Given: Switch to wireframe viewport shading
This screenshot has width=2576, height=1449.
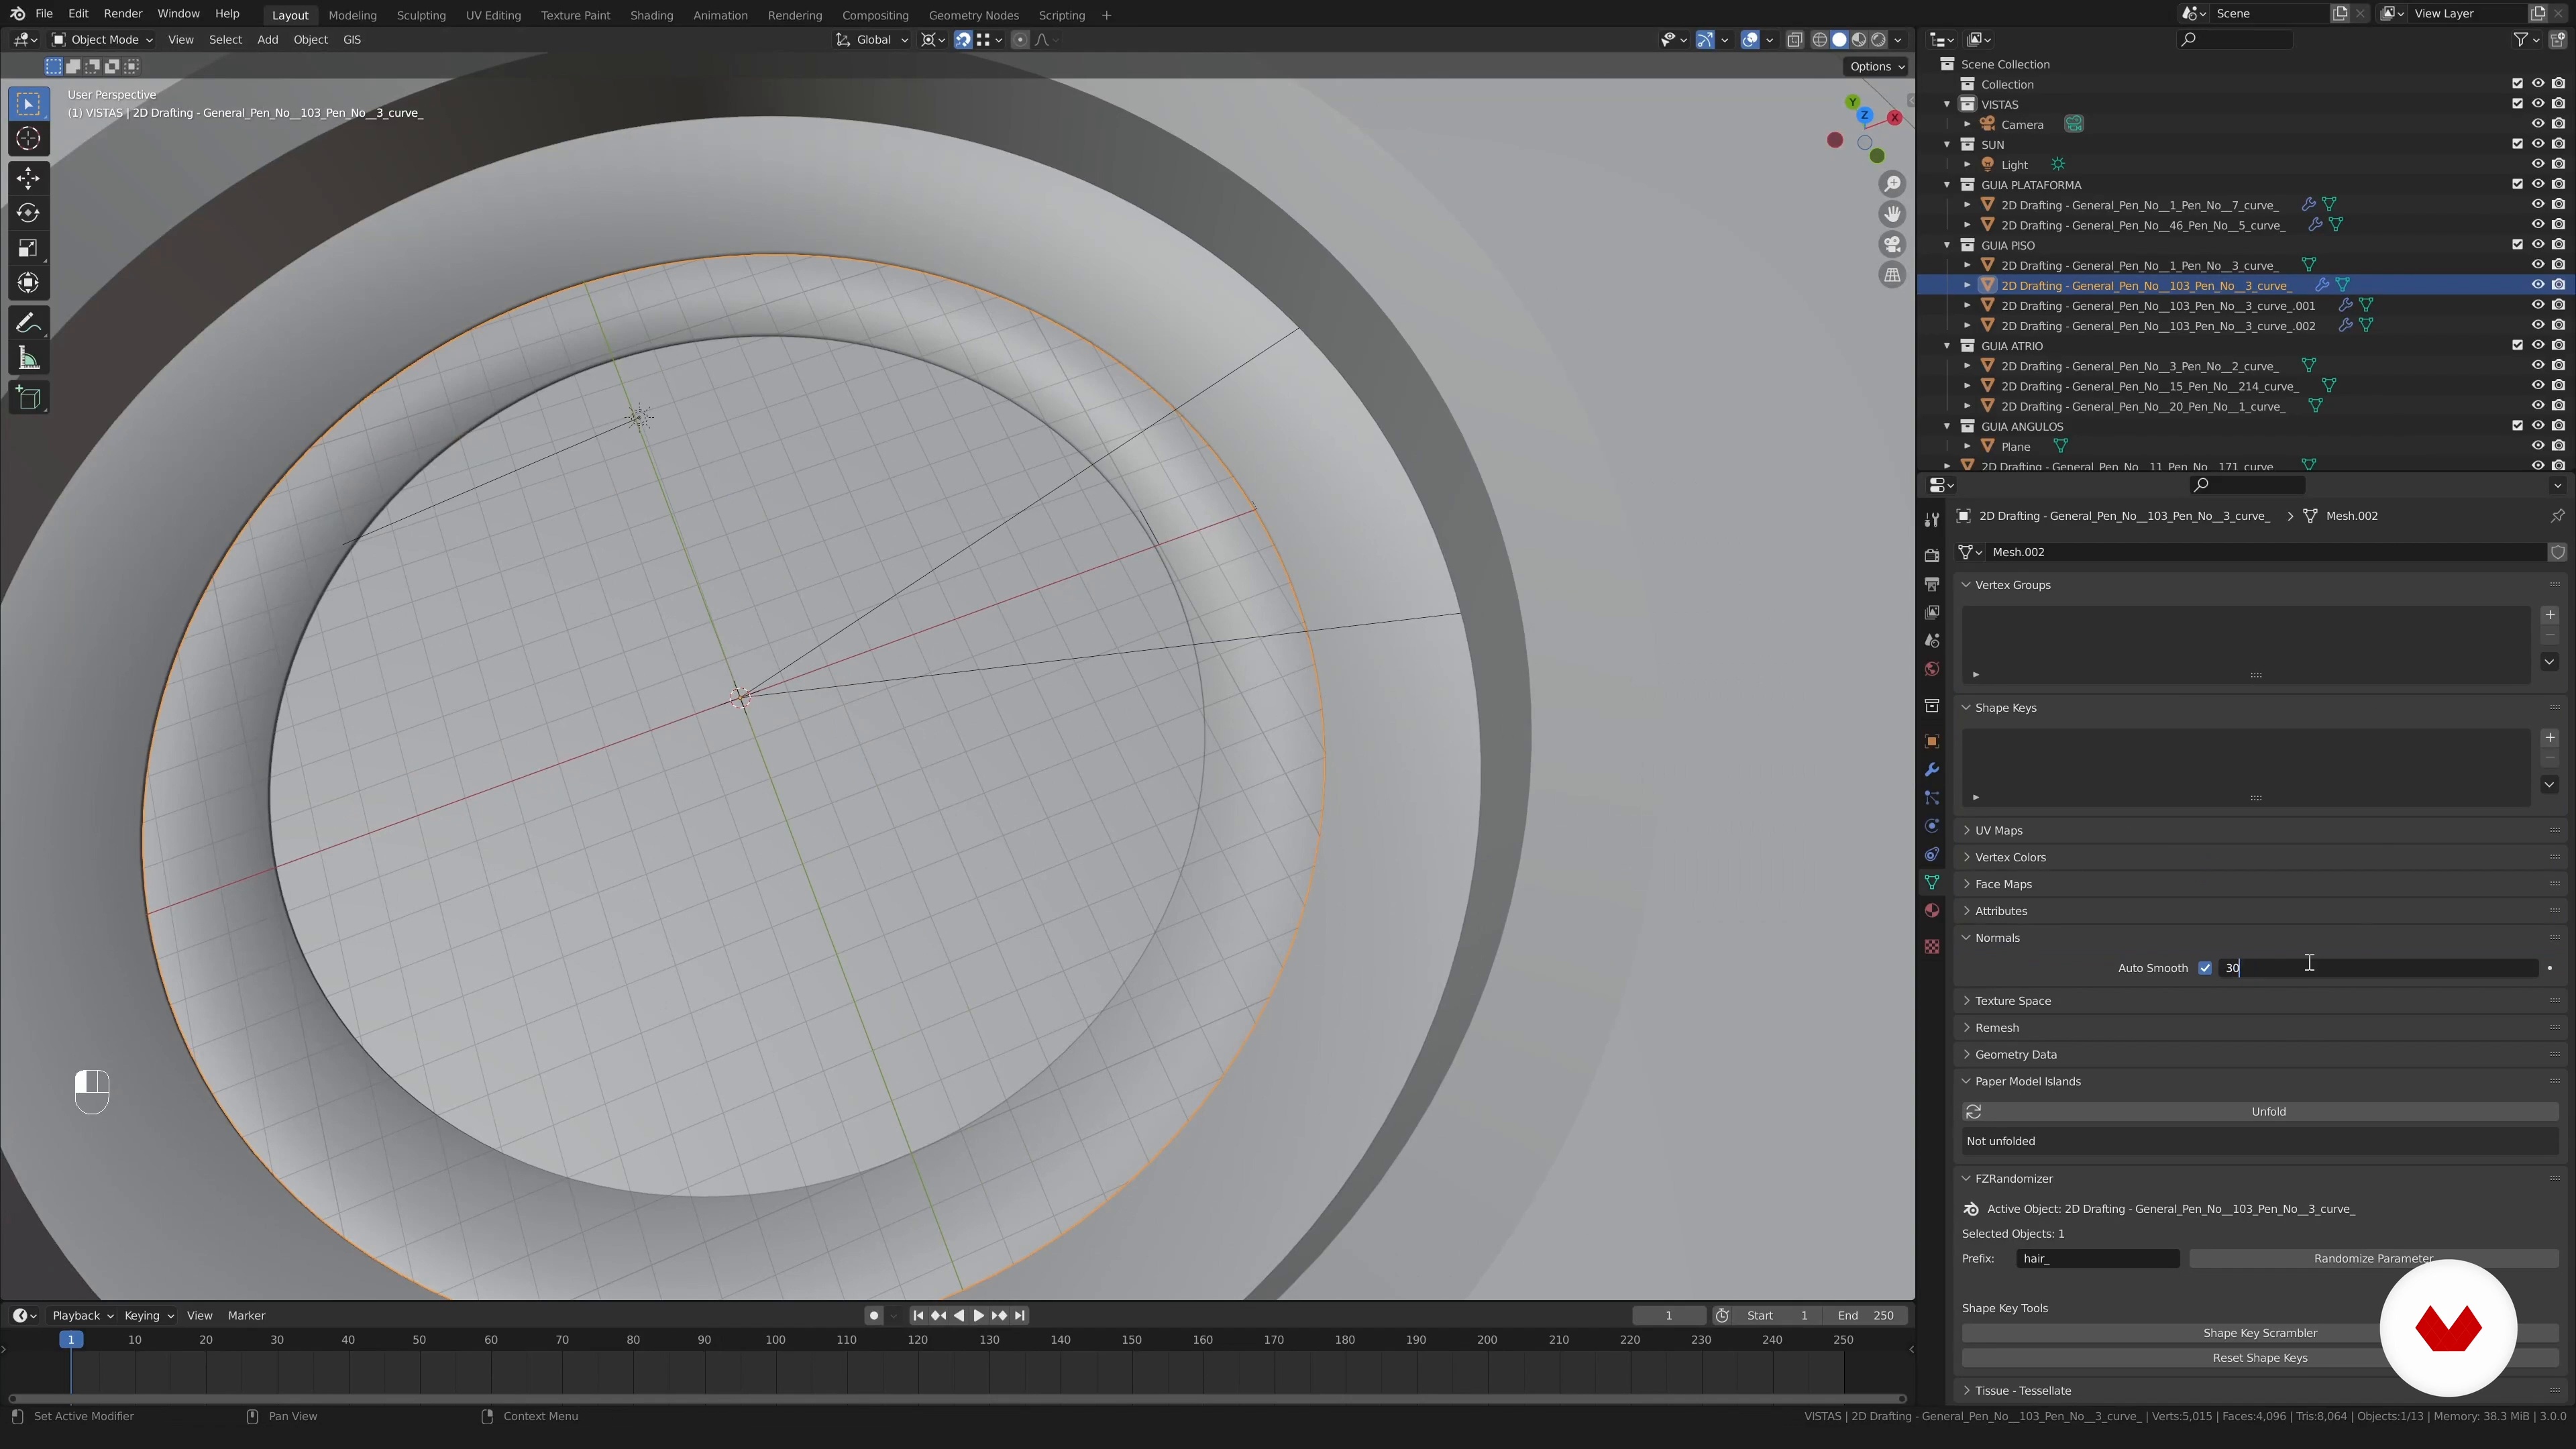Looking at the screenshot, I should [x=1820, y=40].
